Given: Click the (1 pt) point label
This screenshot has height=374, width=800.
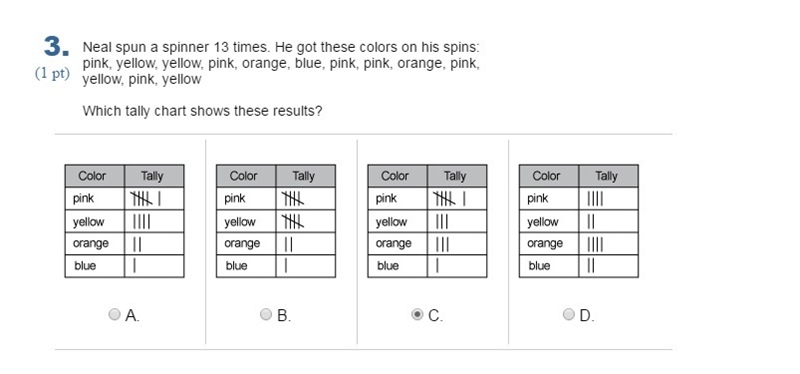Looking at the screenshot, I should pos(52,73).
